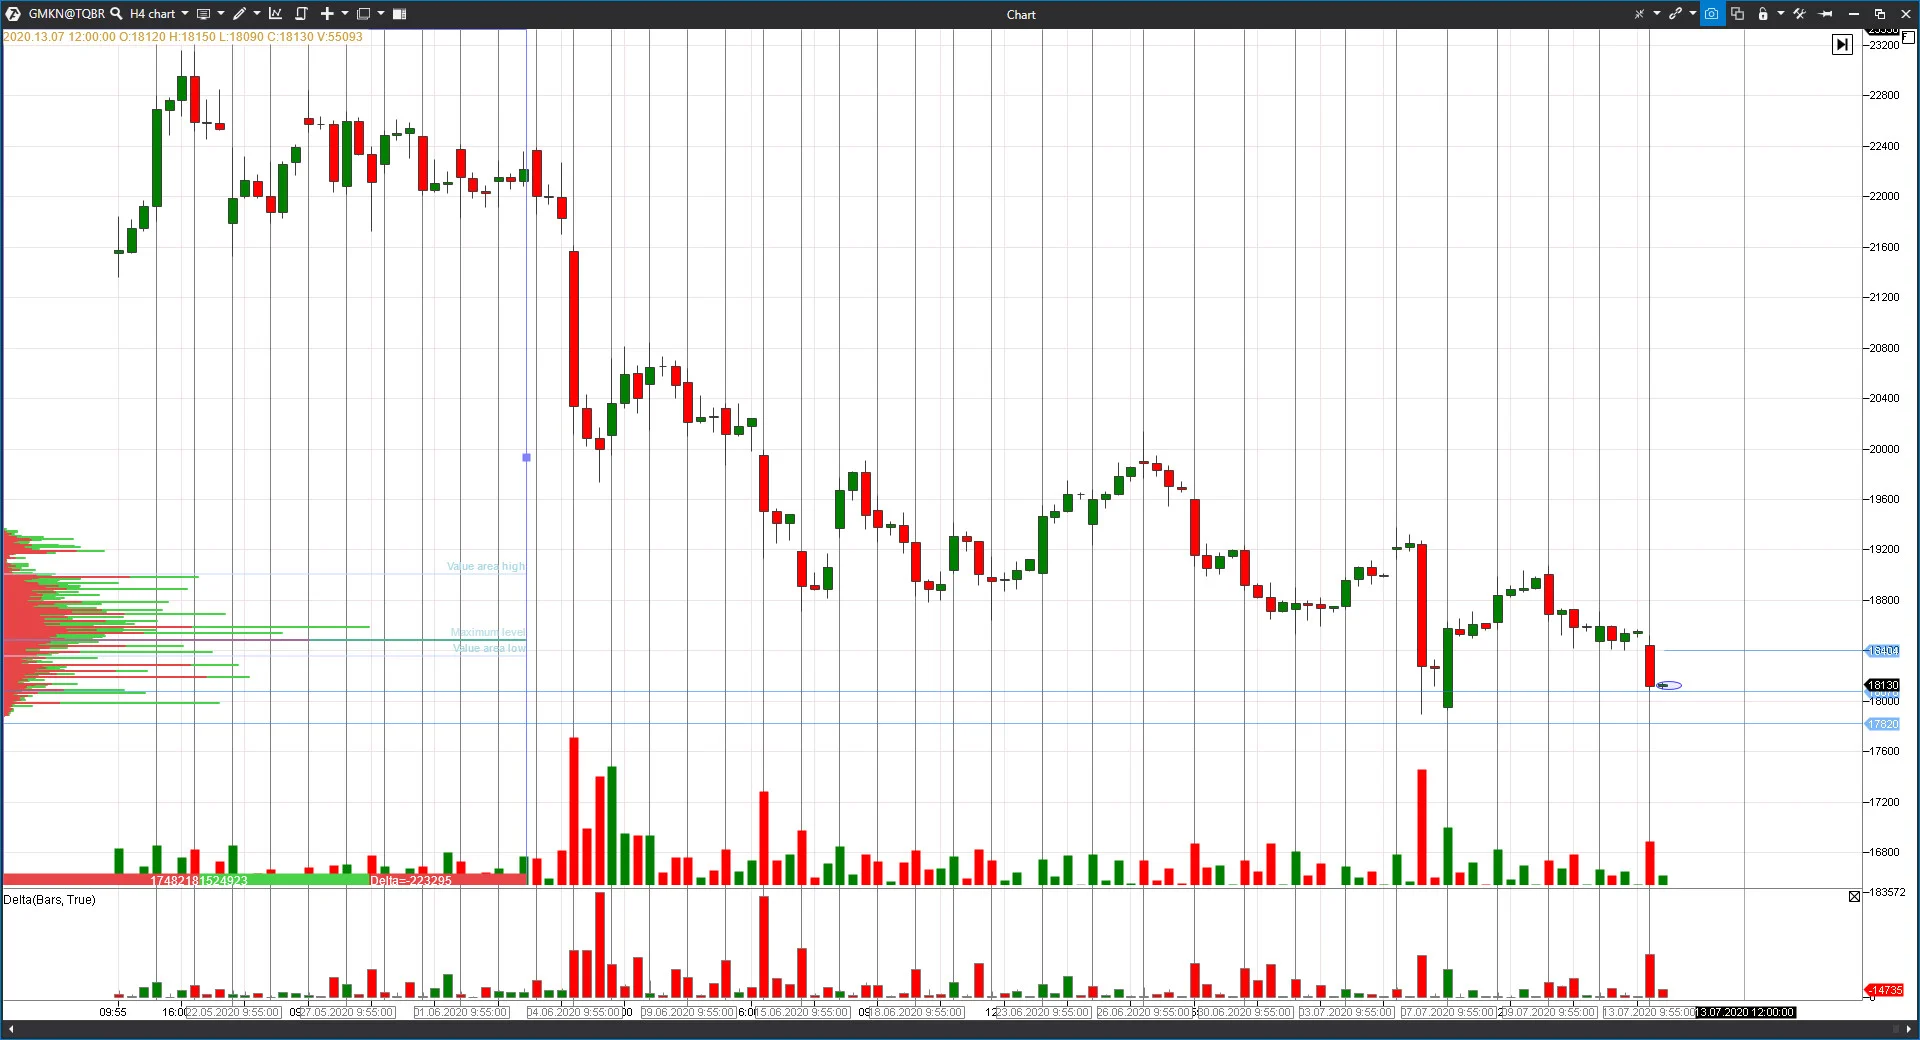Expand the padlock dropdown arrow
This screenshot has width=1920, height=1040.
(1781, 14)
